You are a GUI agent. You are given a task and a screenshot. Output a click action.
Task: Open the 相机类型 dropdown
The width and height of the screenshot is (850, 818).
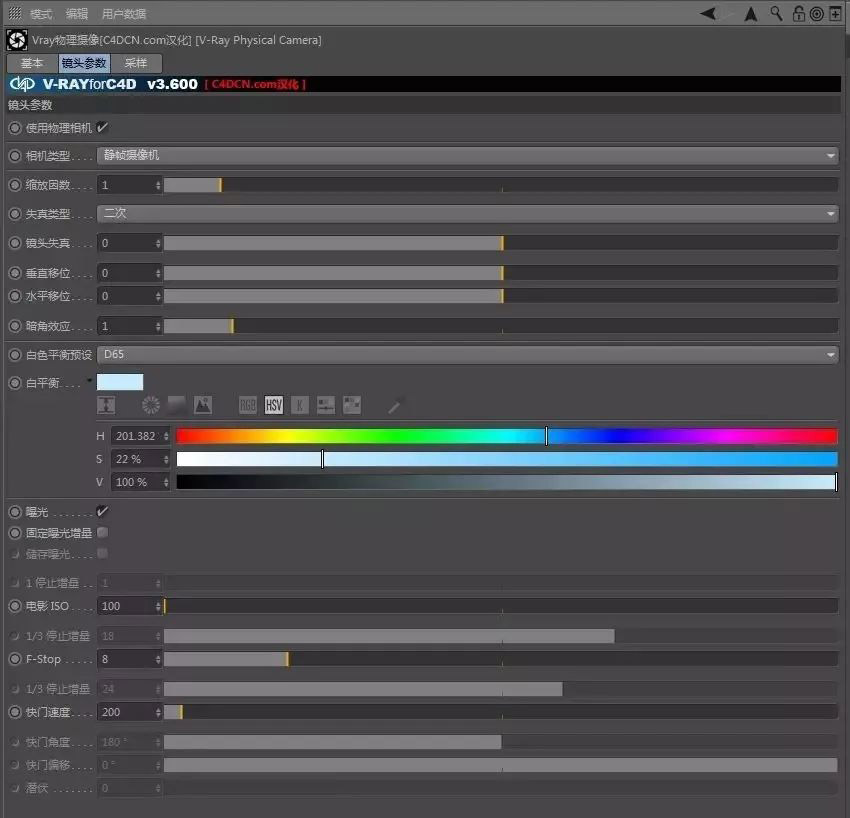point(468,155)
